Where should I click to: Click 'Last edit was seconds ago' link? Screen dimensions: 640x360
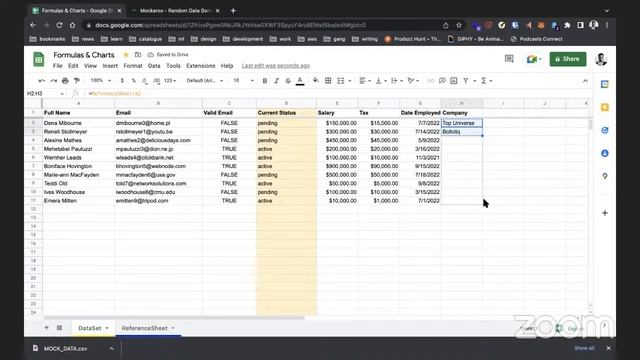[276, 66]
